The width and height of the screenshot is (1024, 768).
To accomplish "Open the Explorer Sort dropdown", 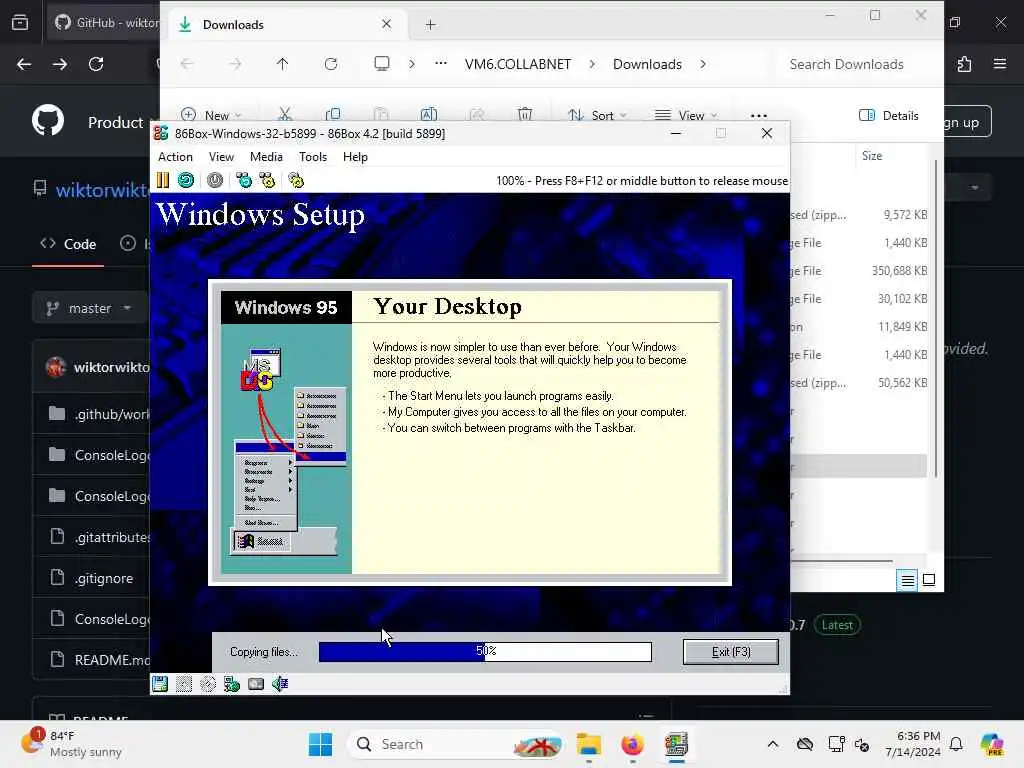I will coord(597,115).
